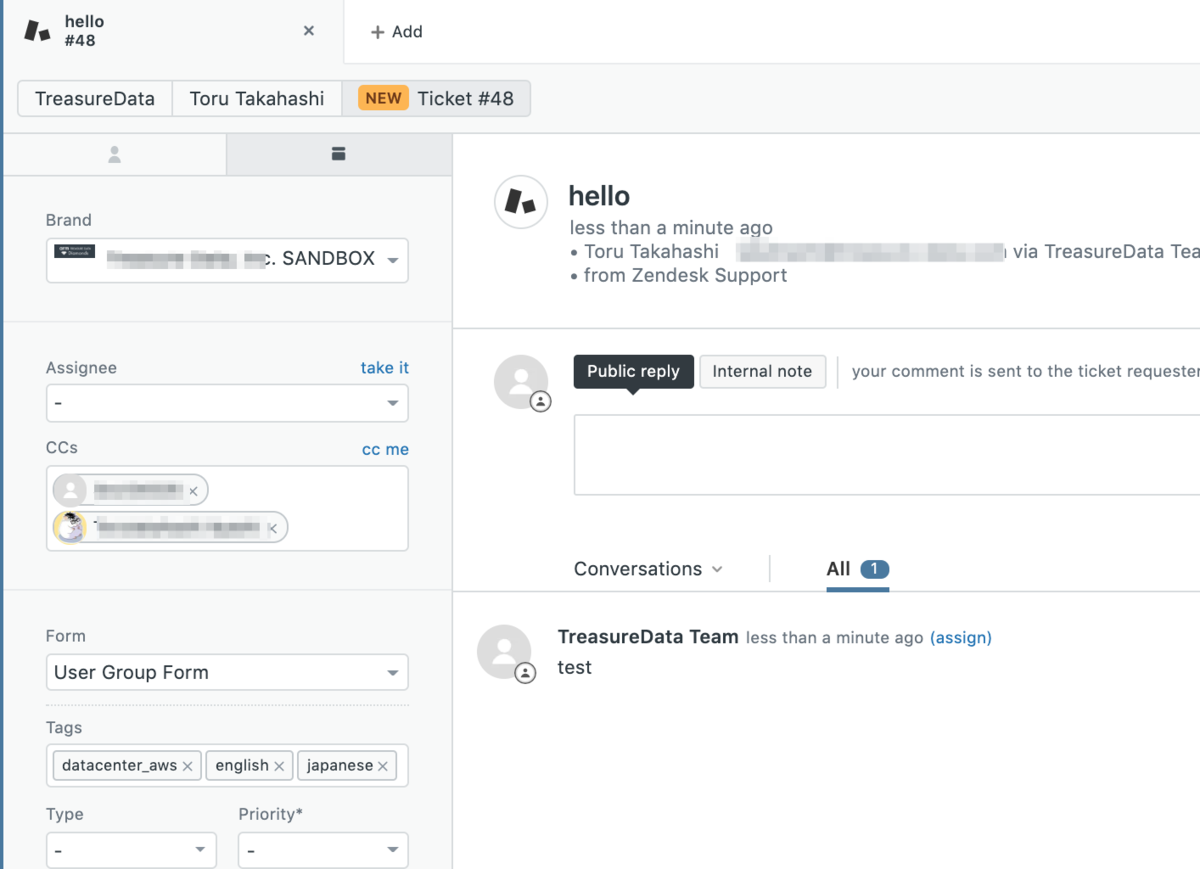Screen dimensions: 1200x869
Task: Click the TreasureData Team author name
Action: click(648, 637)
